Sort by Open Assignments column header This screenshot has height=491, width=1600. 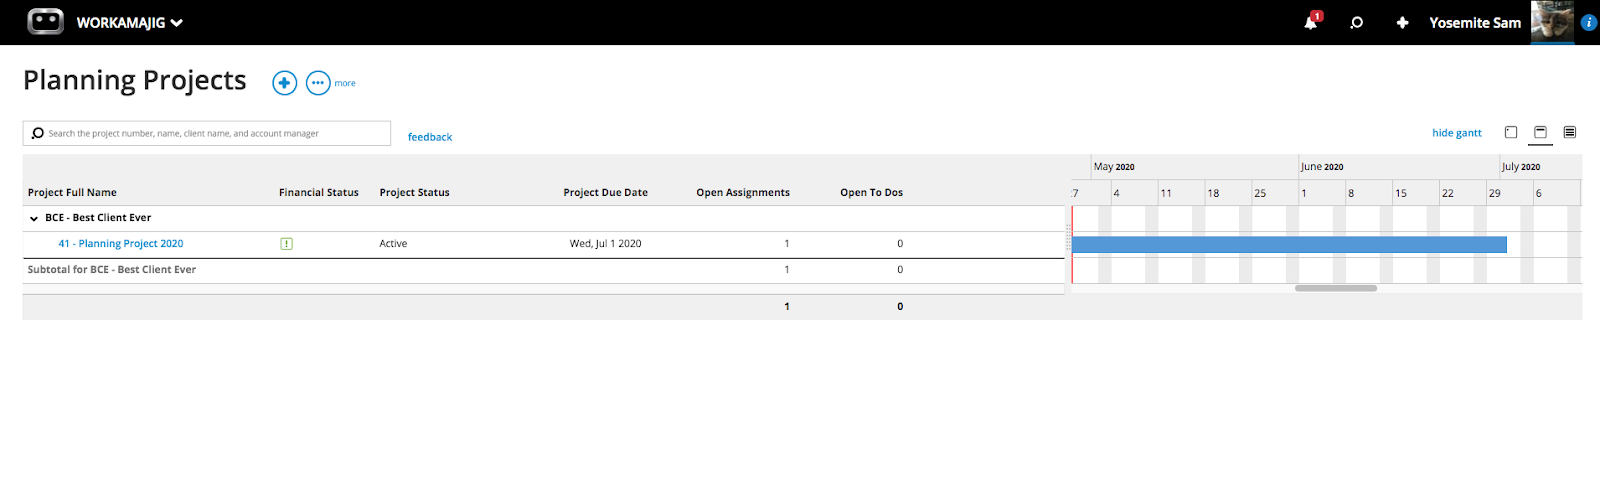pos(743,192)
